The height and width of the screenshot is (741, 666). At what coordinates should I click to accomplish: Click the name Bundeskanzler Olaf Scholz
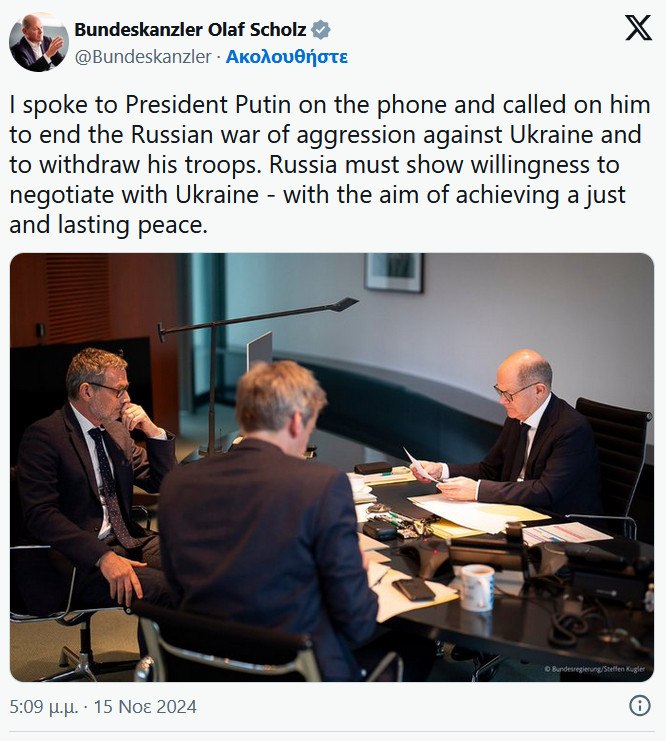(190, 30)
